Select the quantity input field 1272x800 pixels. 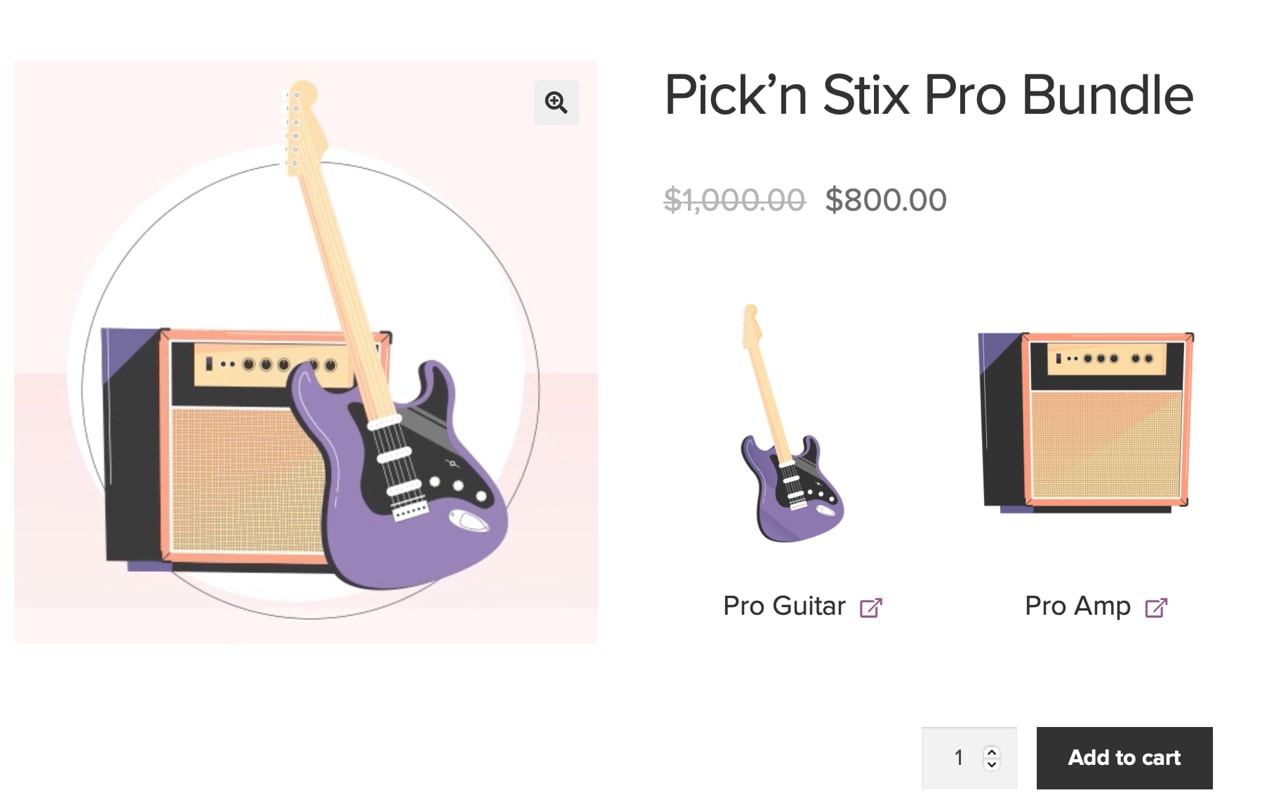[958, 758]
